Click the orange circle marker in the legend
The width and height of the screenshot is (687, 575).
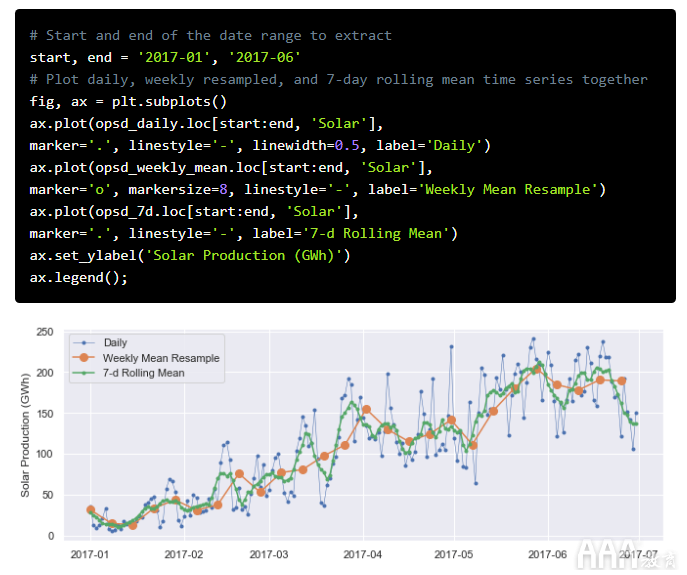click(x=84, y=358)
